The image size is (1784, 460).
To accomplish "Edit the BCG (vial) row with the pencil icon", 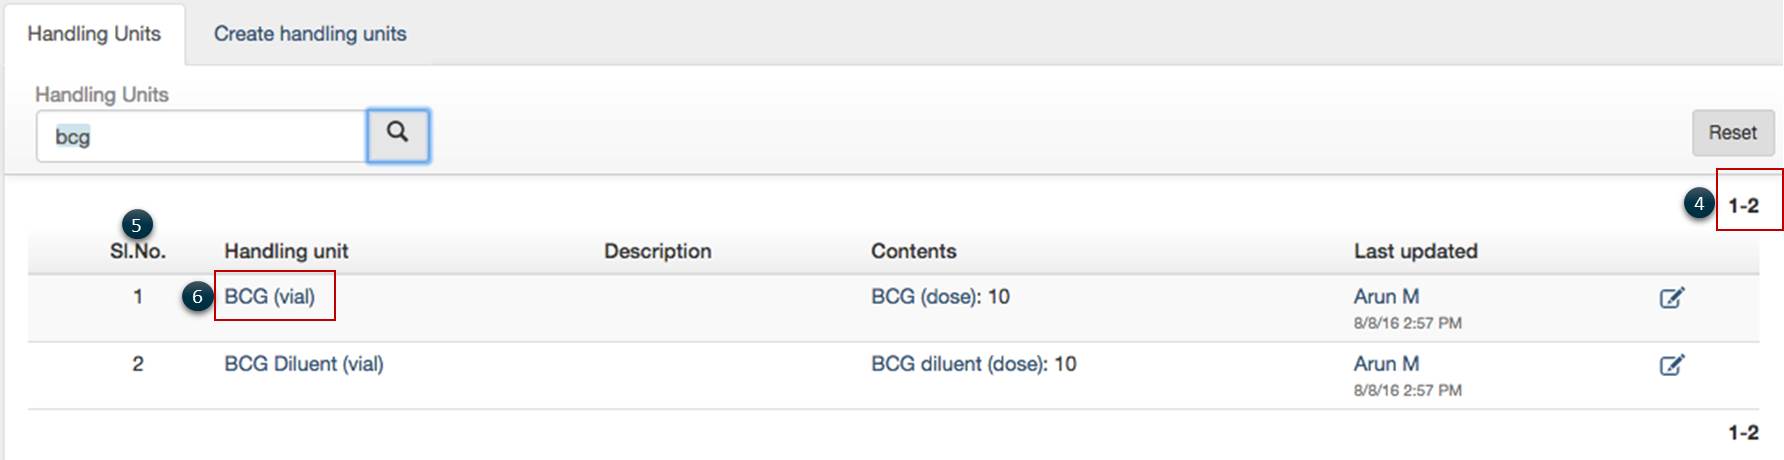I will (1672, 298).
